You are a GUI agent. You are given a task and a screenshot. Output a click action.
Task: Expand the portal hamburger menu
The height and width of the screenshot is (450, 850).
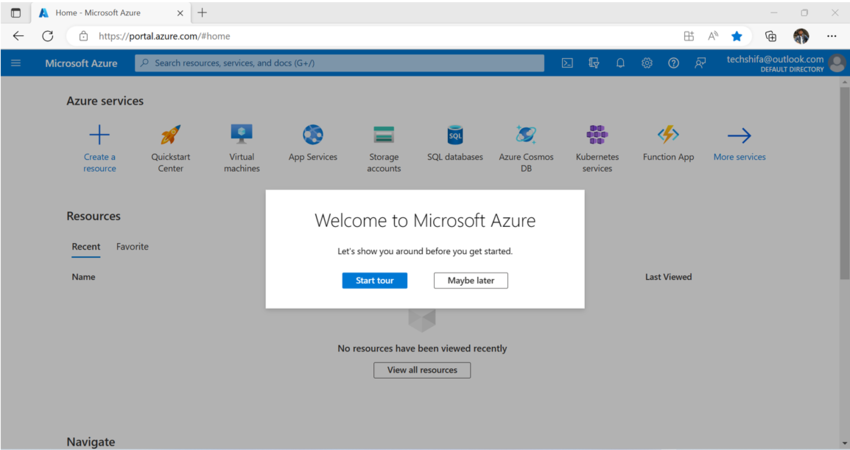(16, 63)
